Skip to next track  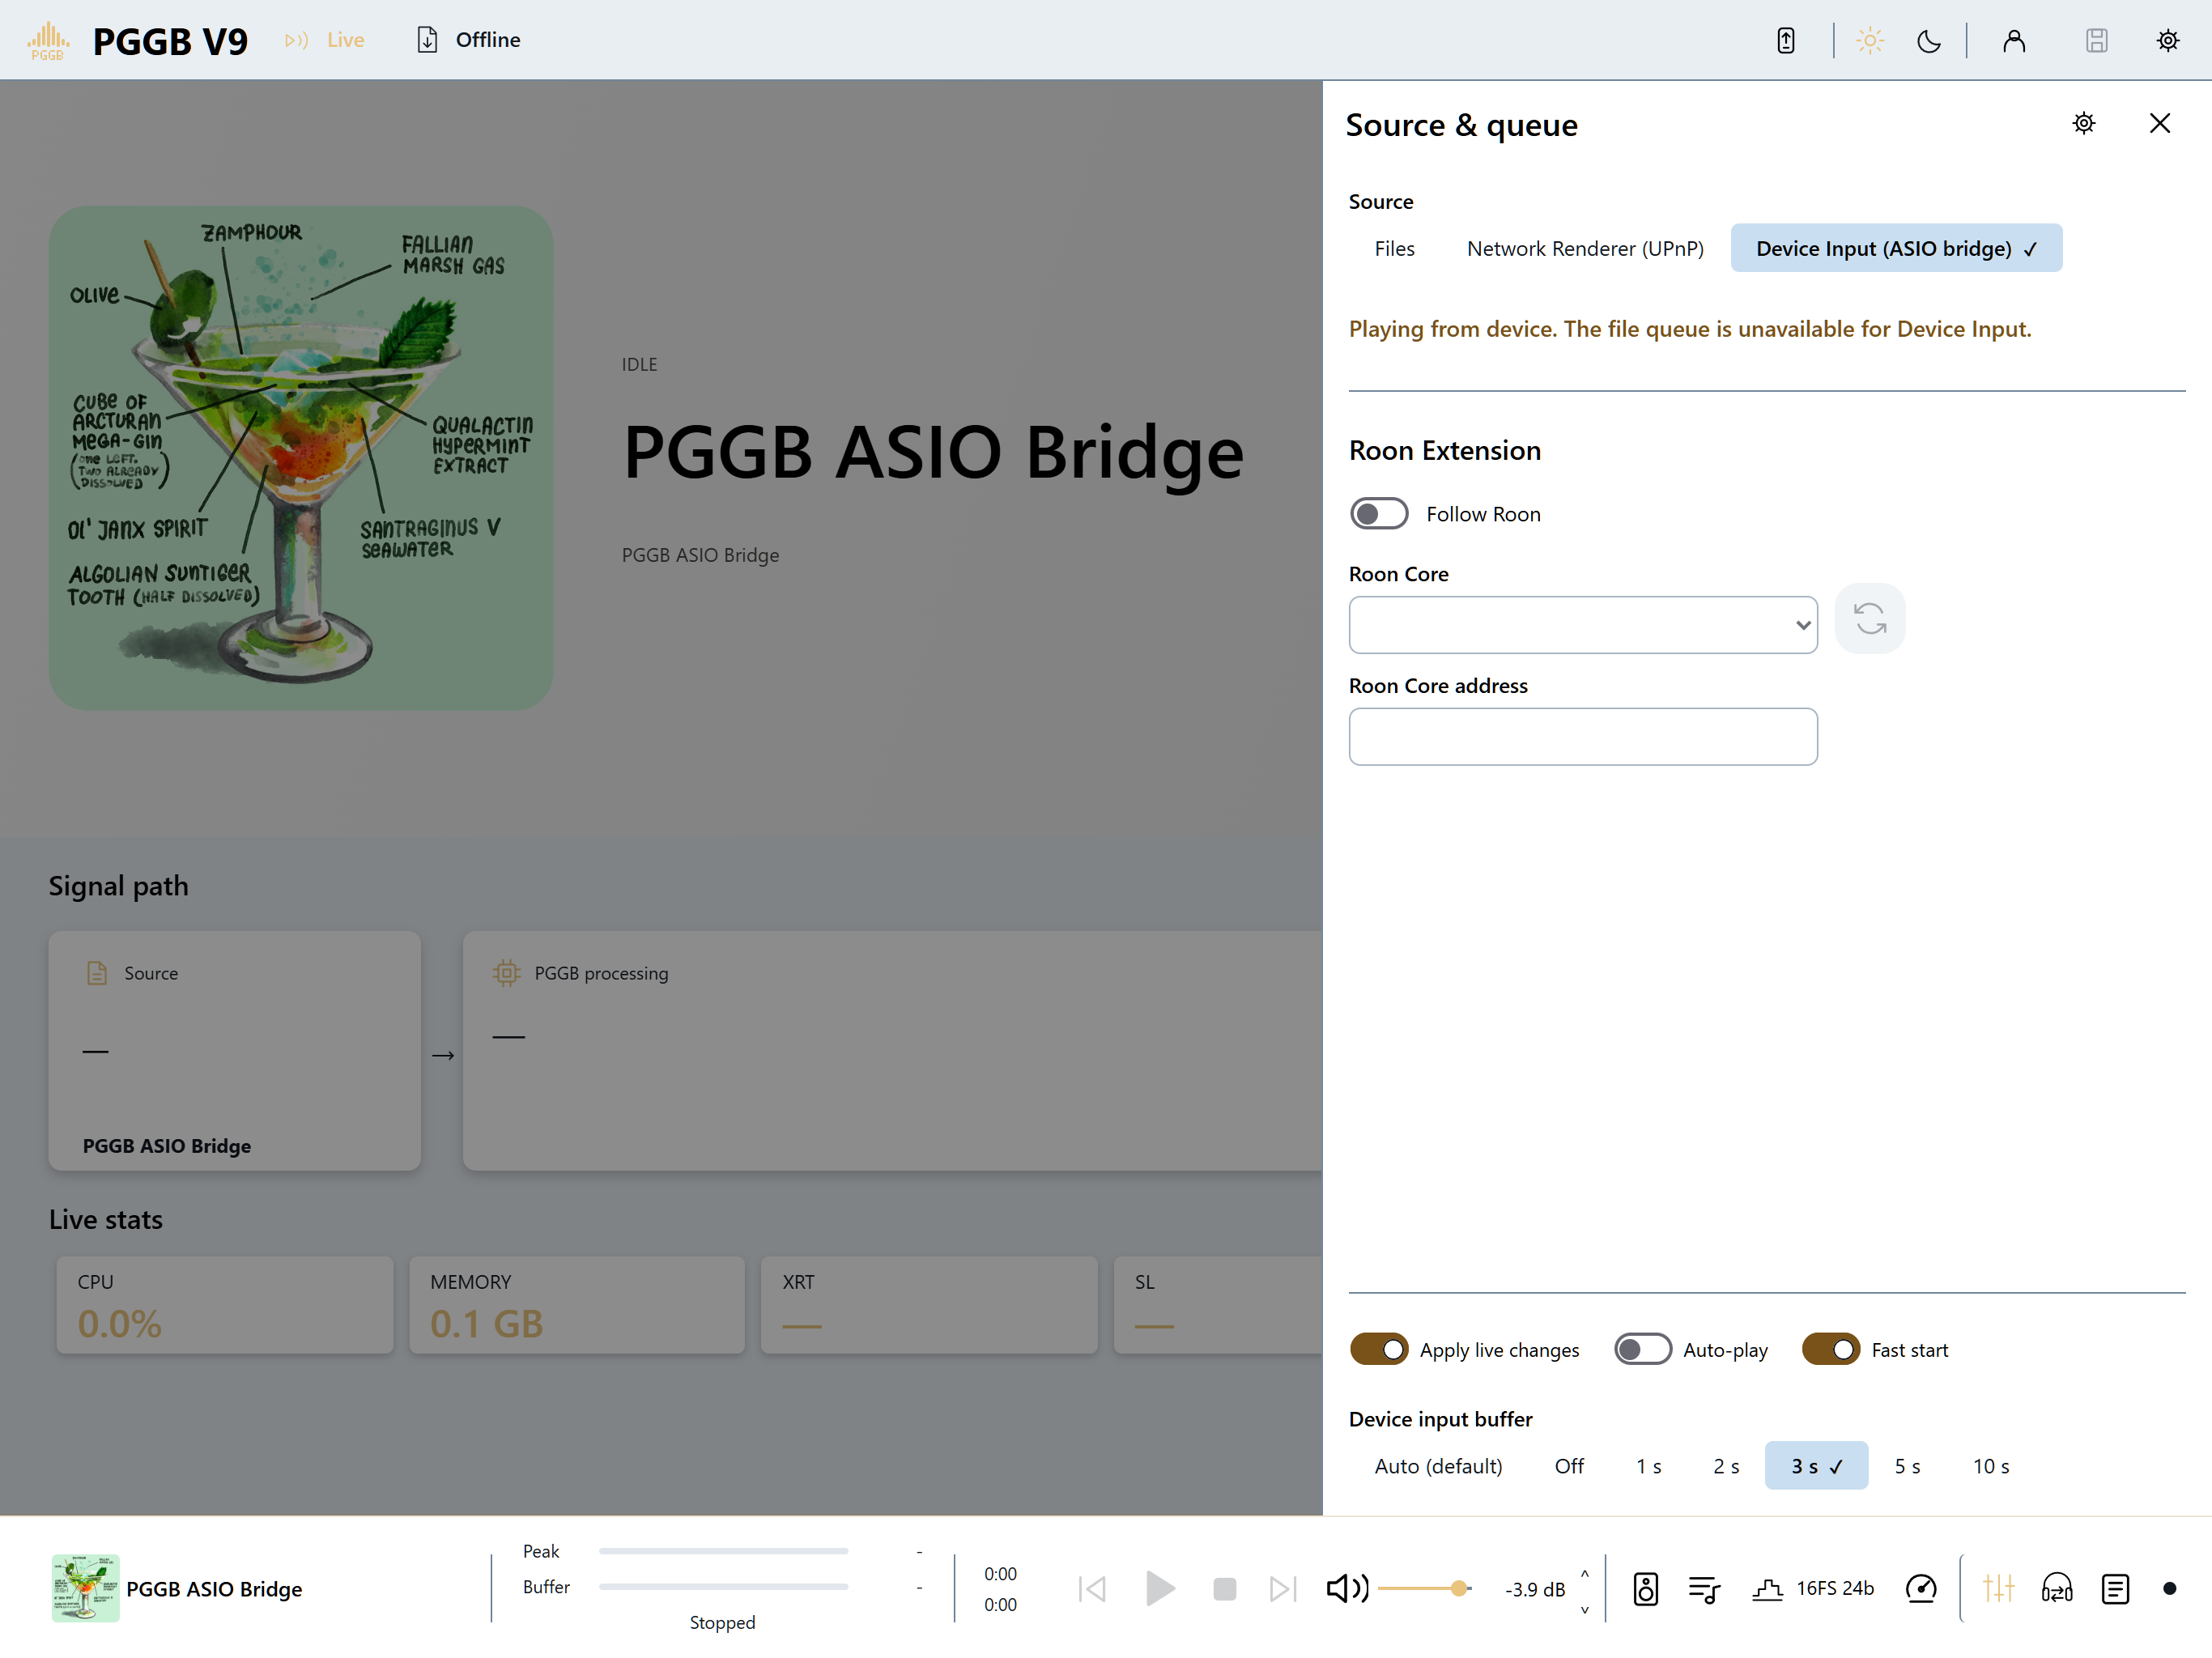click(x=1282, y=1588)
